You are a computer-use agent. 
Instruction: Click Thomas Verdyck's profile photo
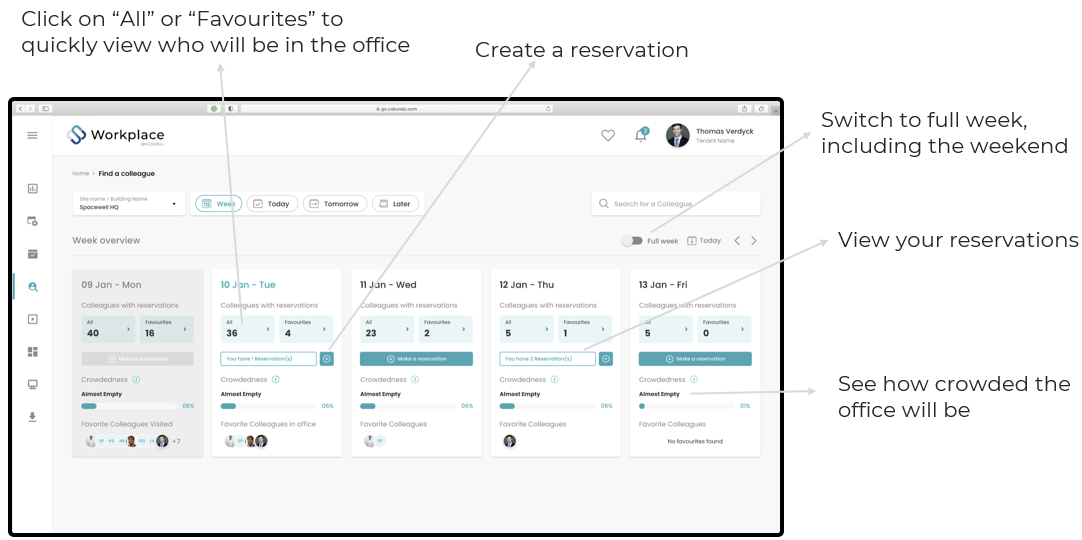coord(678,135)
